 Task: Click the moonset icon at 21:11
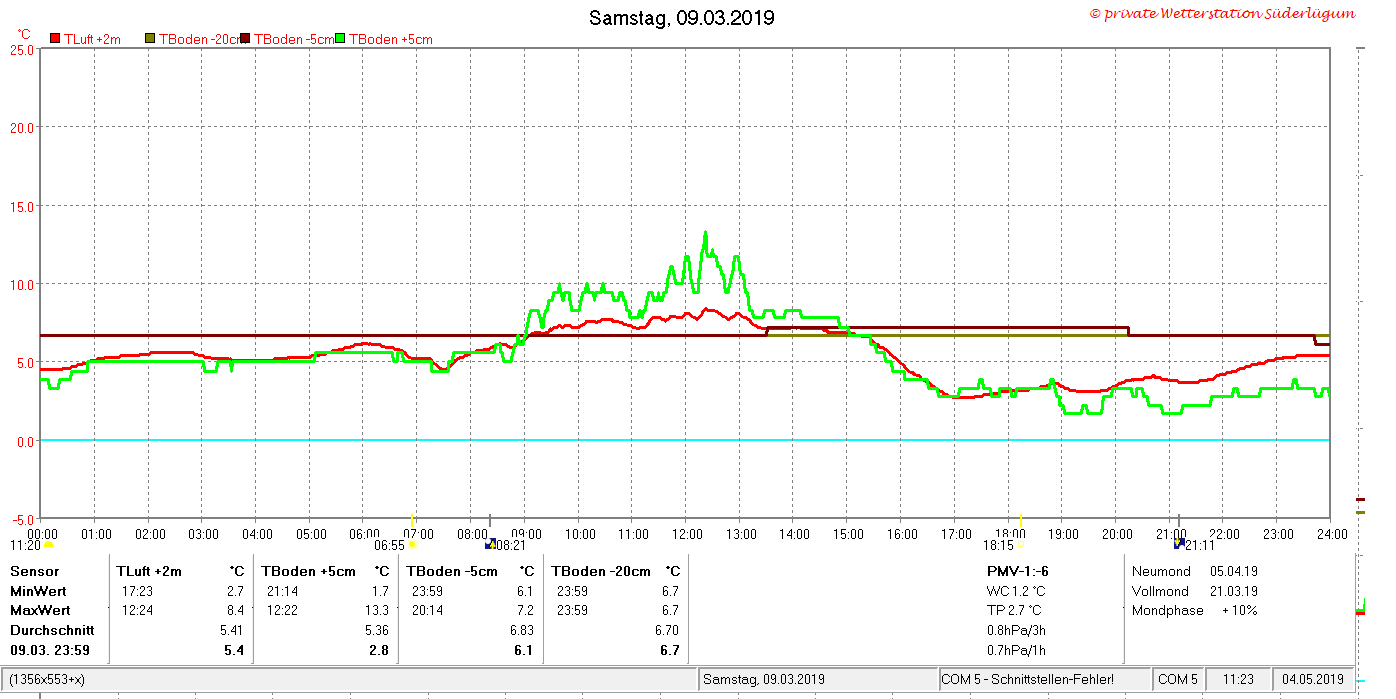(1179, 545)
